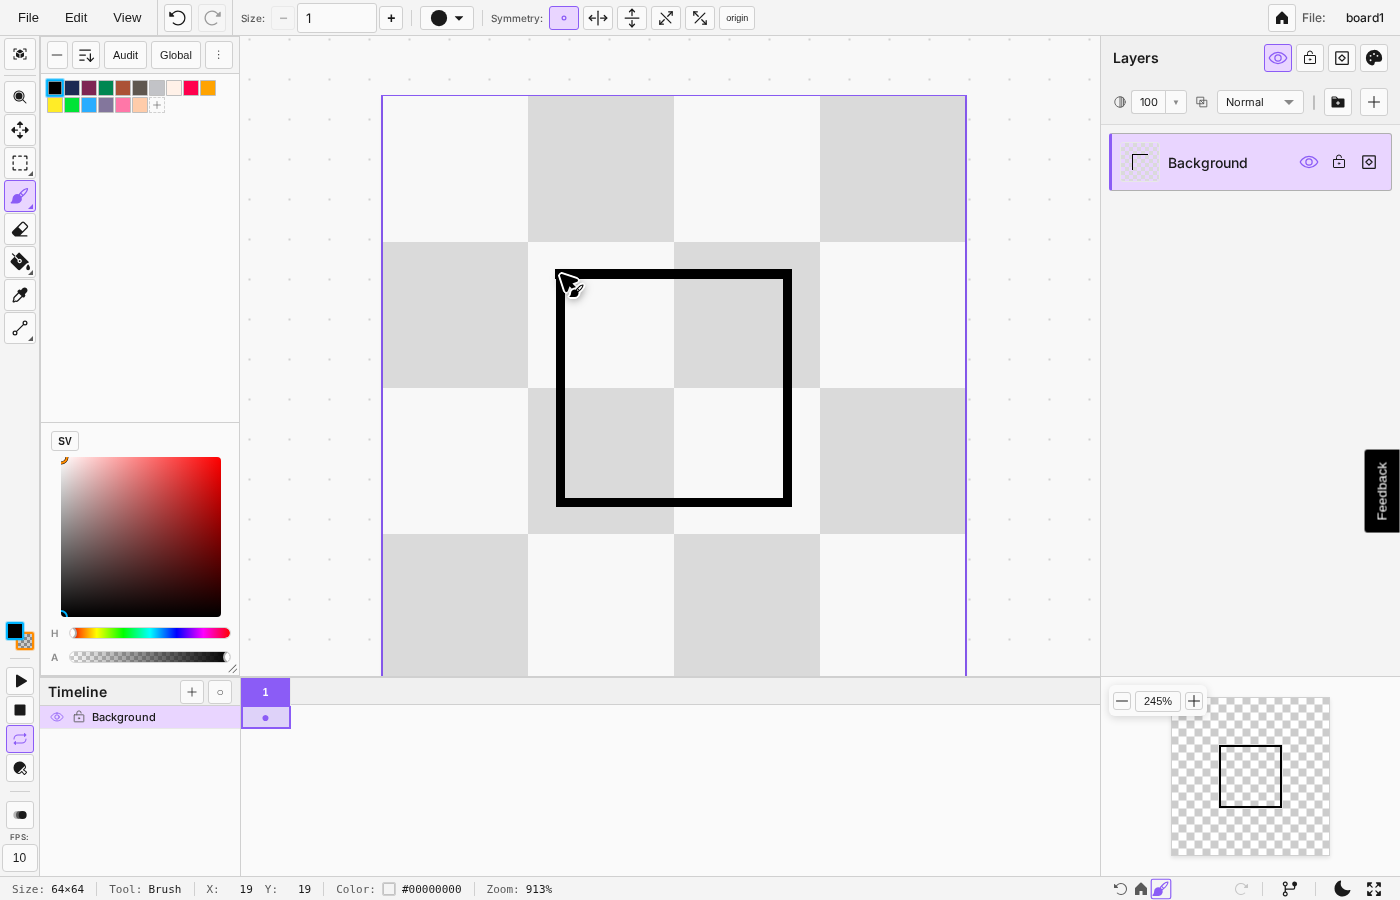This screenshot has height=900, width=1400.
Task: Enable horizontal symmetry mirroring
Action: 598,17
